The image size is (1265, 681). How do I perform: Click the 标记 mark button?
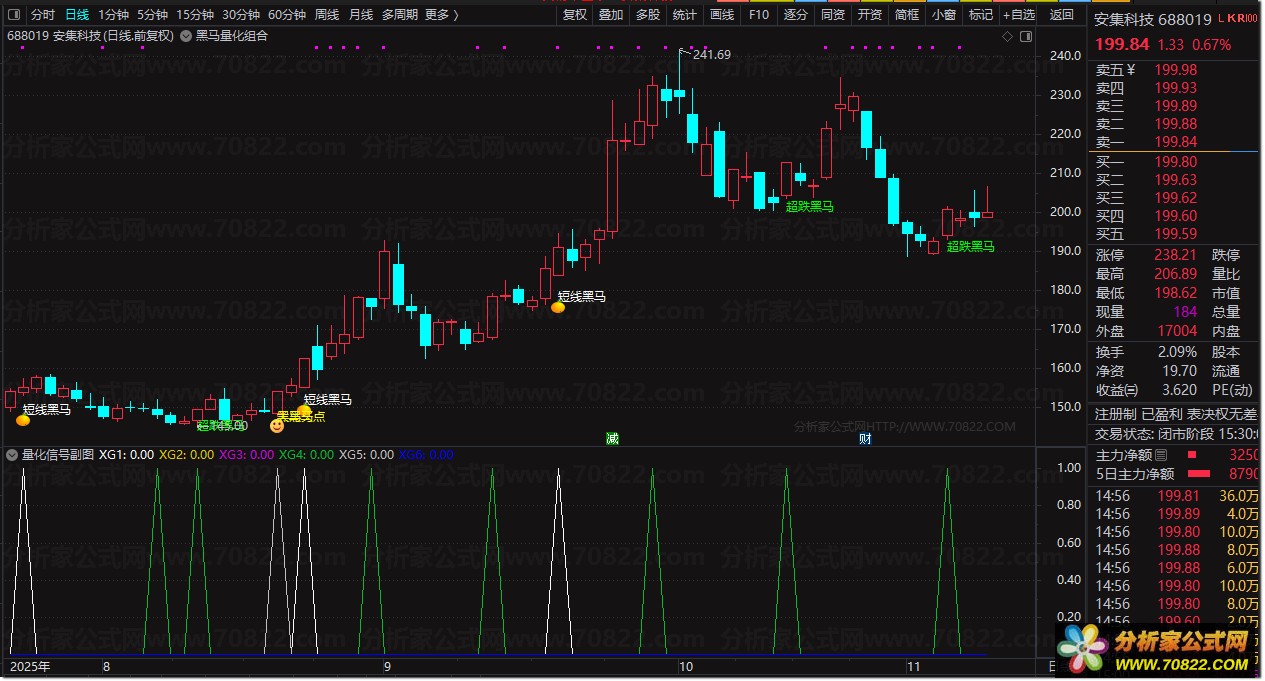pyautogui.click(x=981, y=15)
